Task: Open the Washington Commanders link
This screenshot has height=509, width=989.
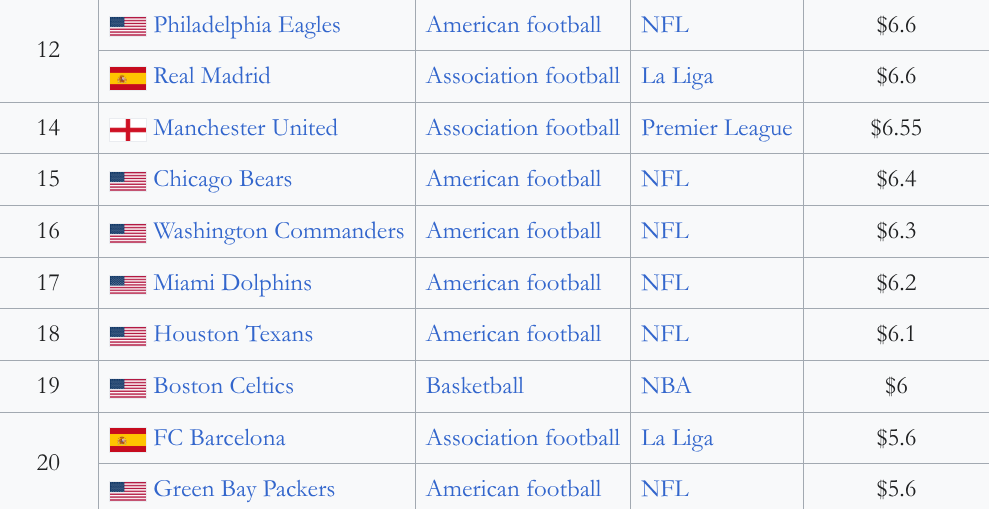Action: click(x=279, y=231)
